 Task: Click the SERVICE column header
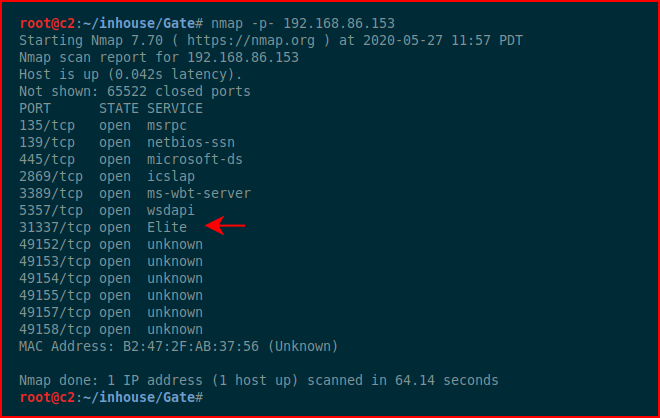point(175,109)
